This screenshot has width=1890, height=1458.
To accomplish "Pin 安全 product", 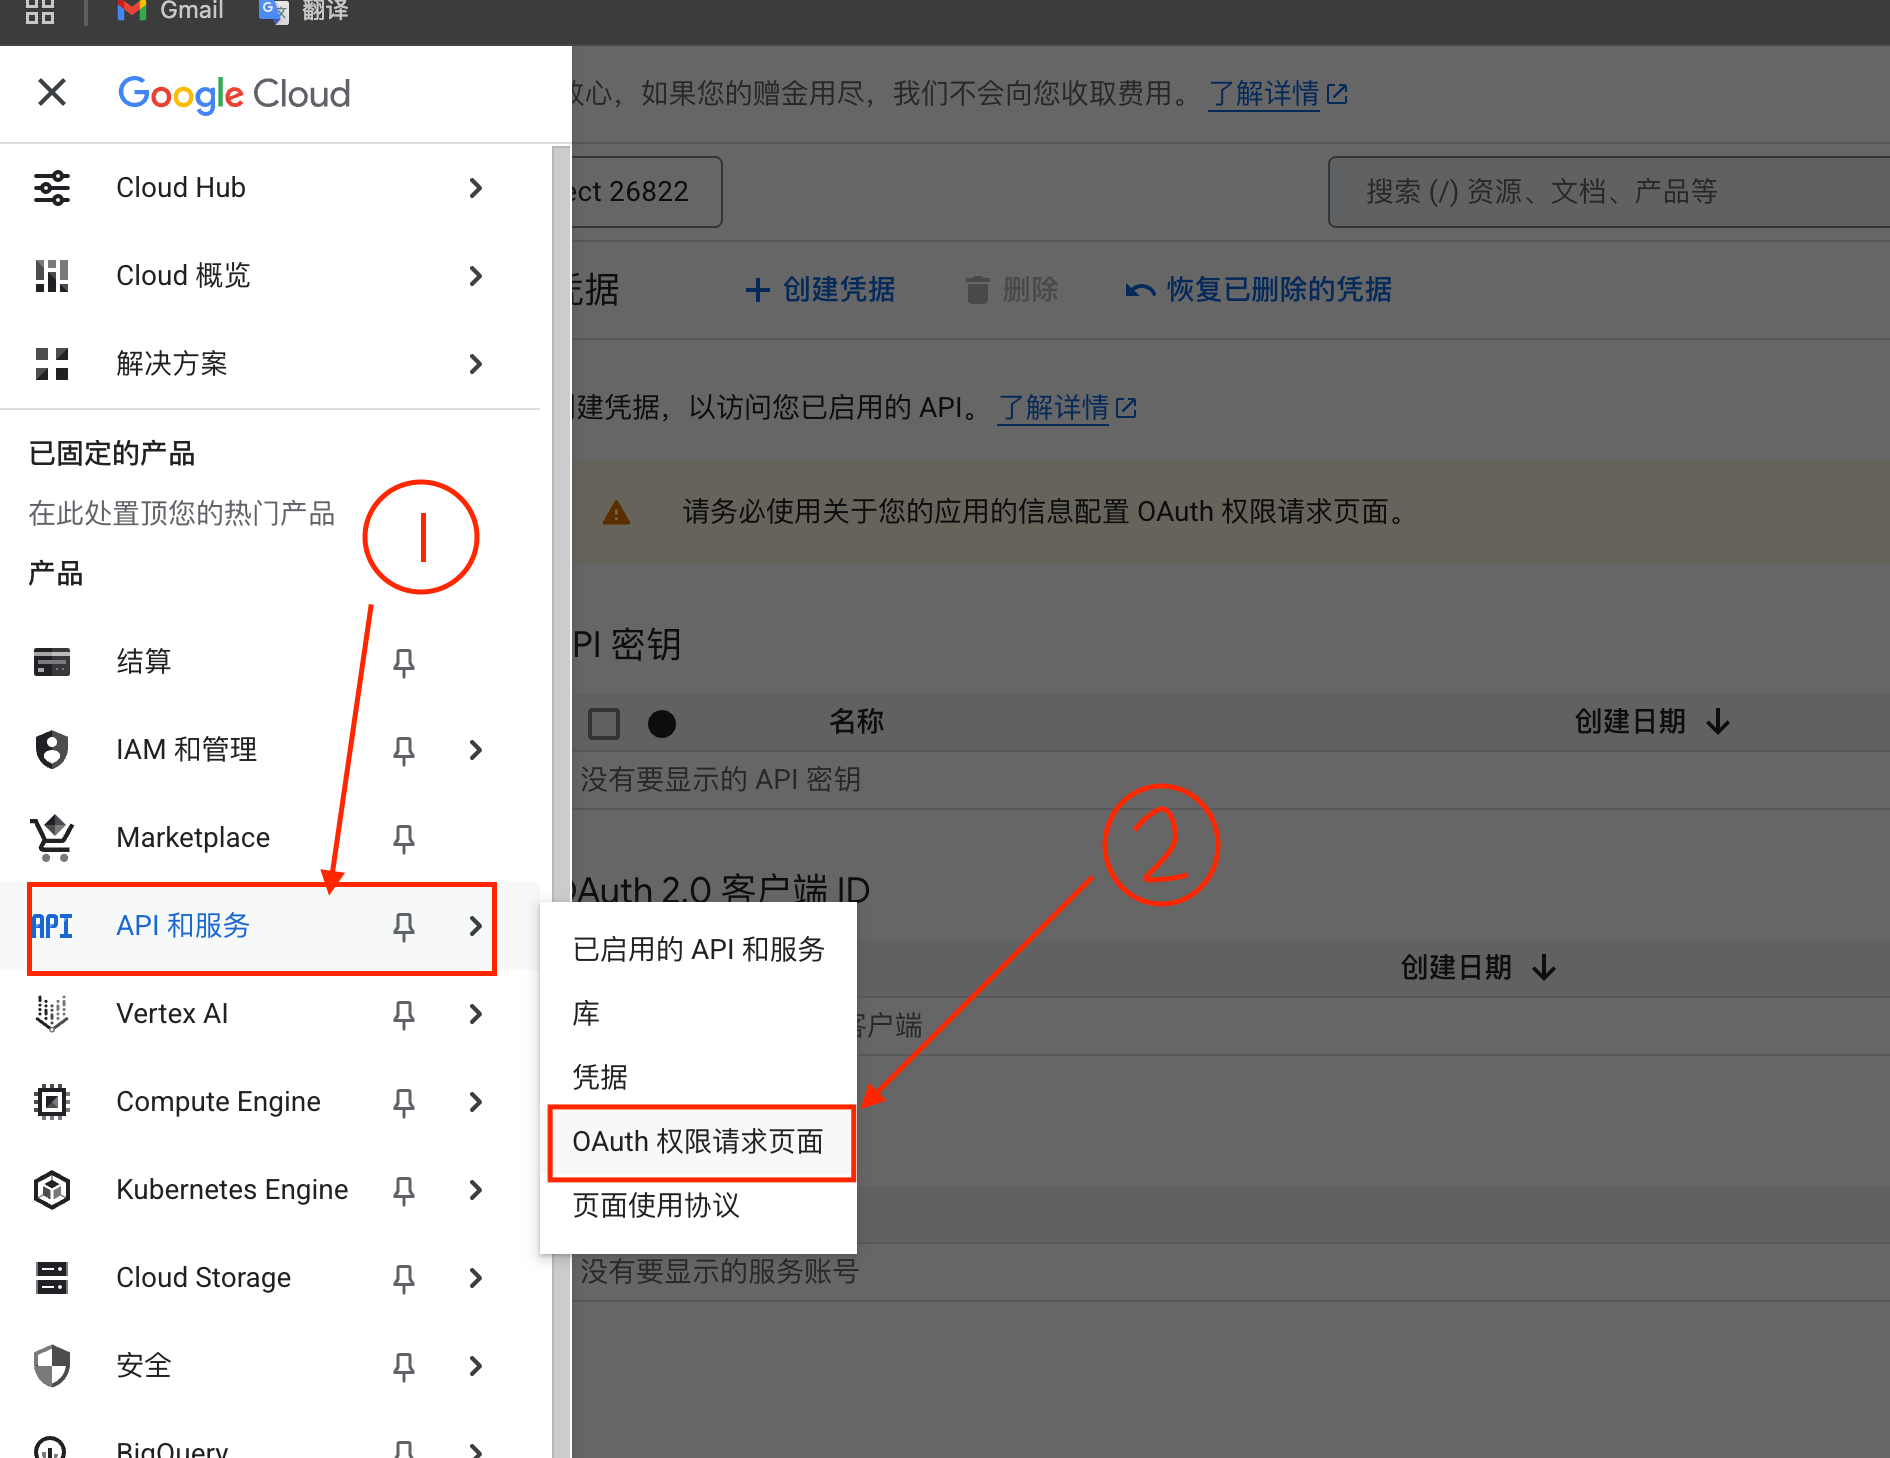I will click(404, 1366).
